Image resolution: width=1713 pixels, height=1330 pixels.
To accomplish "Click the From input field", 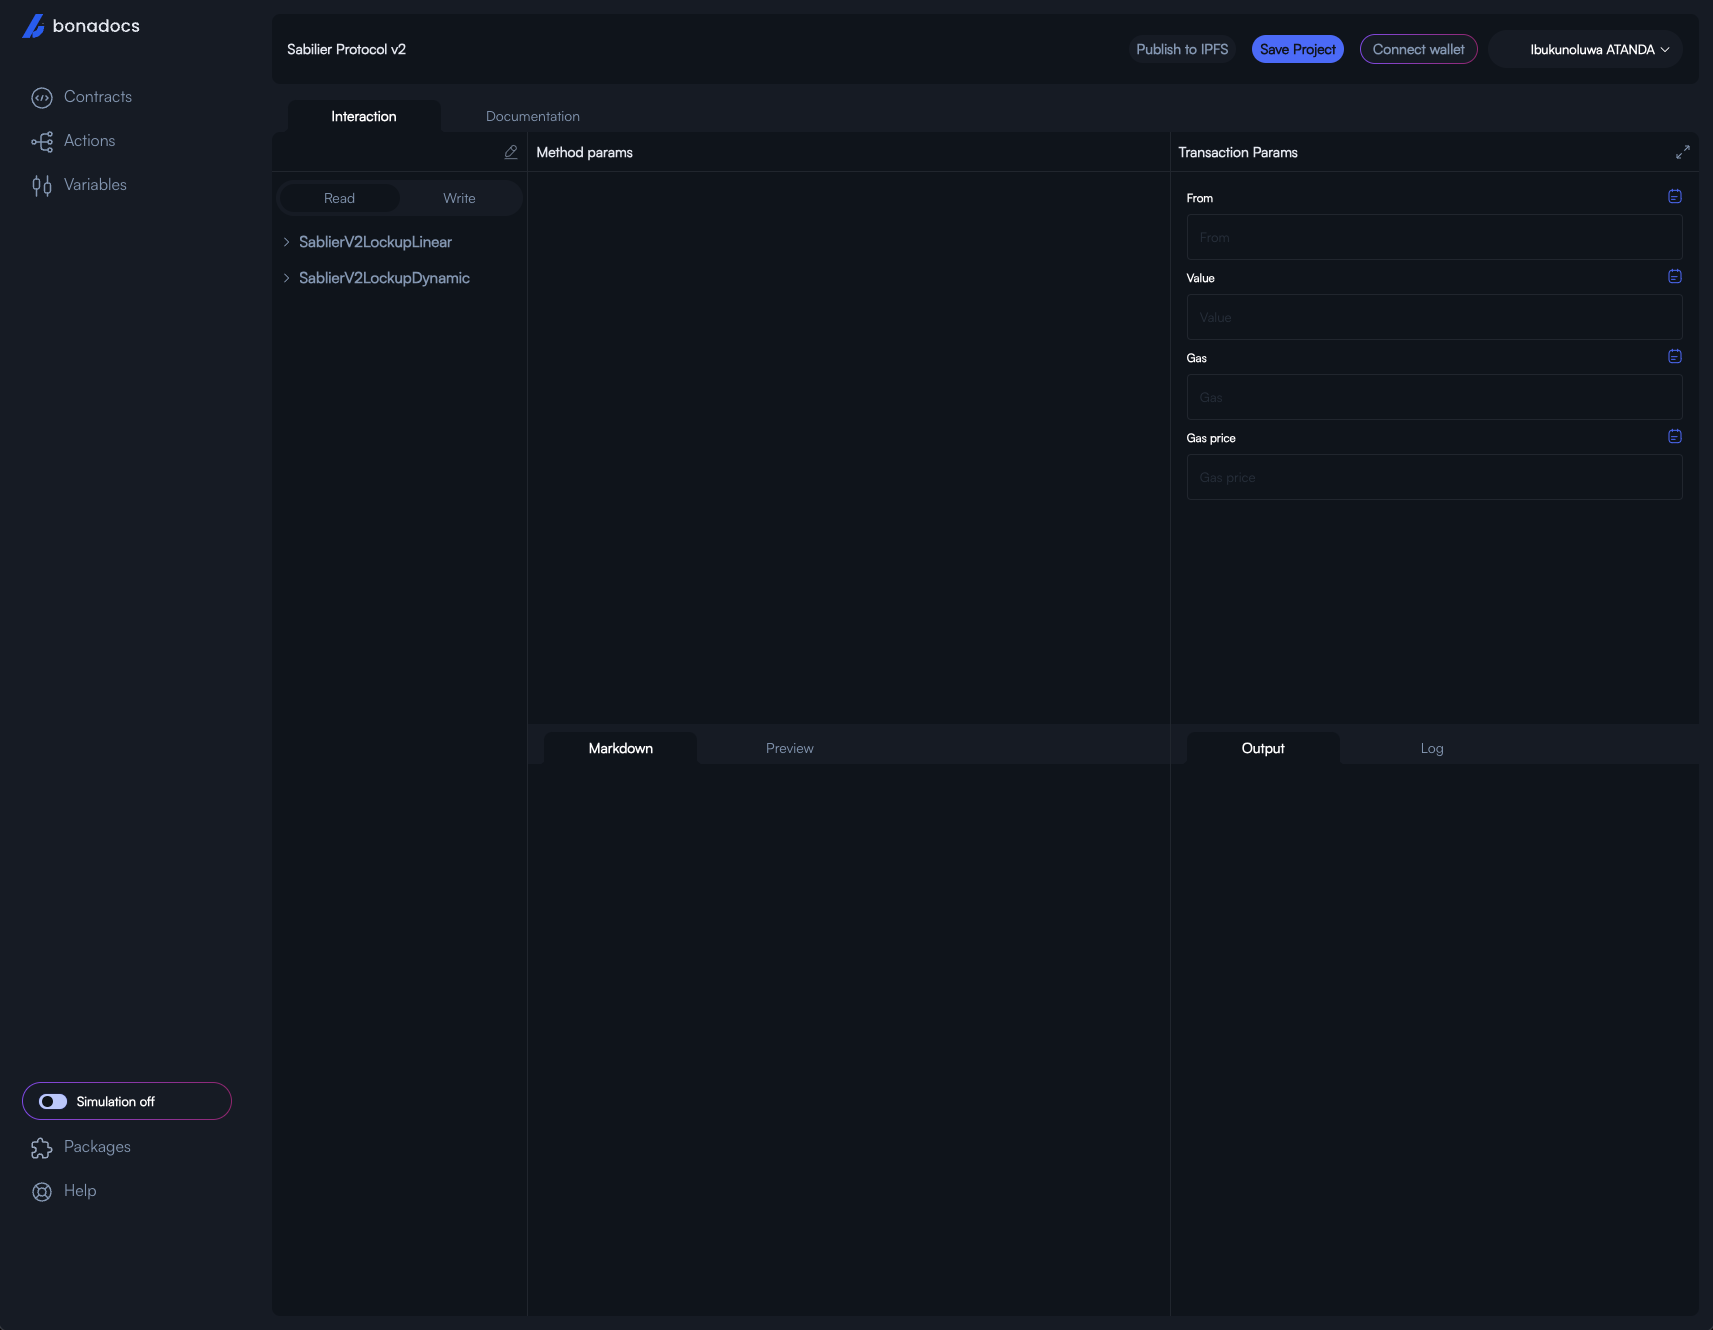I will pyautogui.click(x=1434, y=237).
